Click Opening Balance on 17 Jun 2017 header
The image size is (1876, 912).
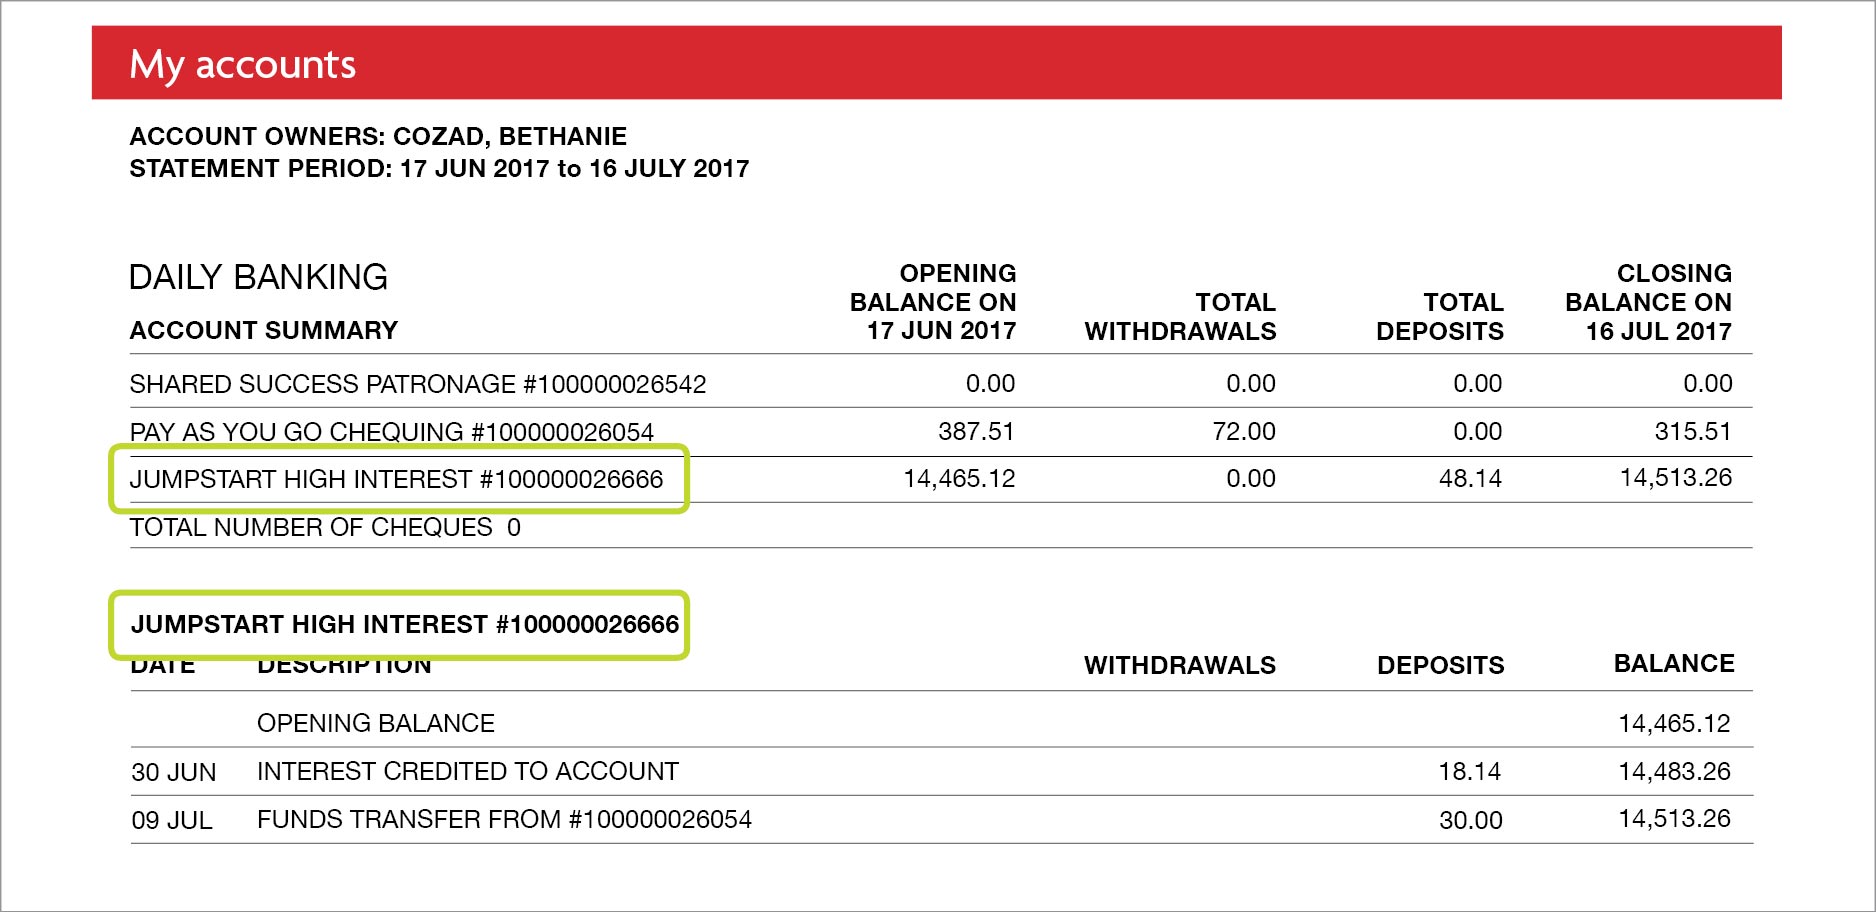[x=933, y=302]
